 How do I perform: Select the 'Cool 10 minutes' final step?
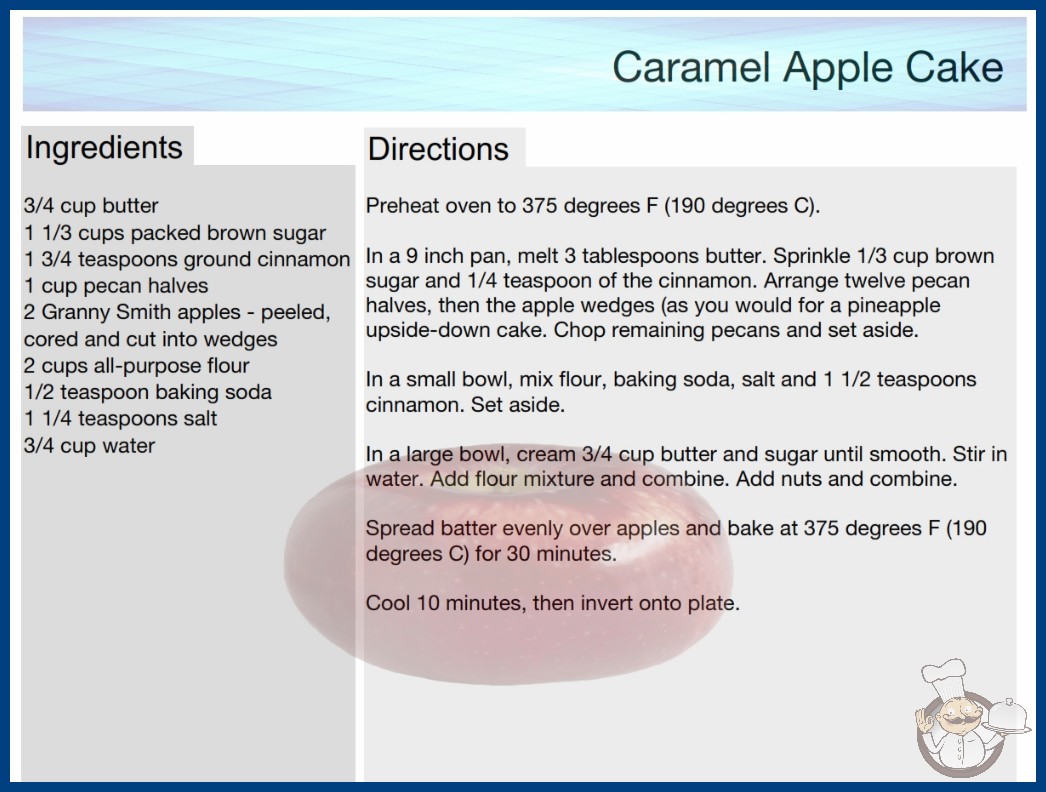(552, 603)
